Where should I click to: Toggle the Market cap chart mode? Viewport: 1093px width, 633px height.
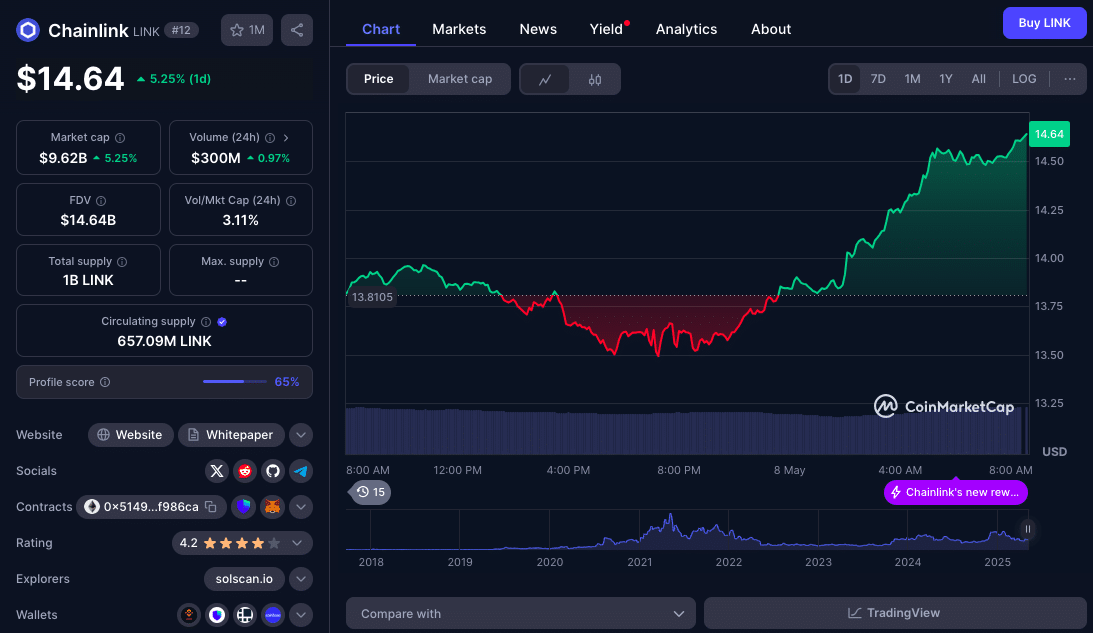click(460, 79)
